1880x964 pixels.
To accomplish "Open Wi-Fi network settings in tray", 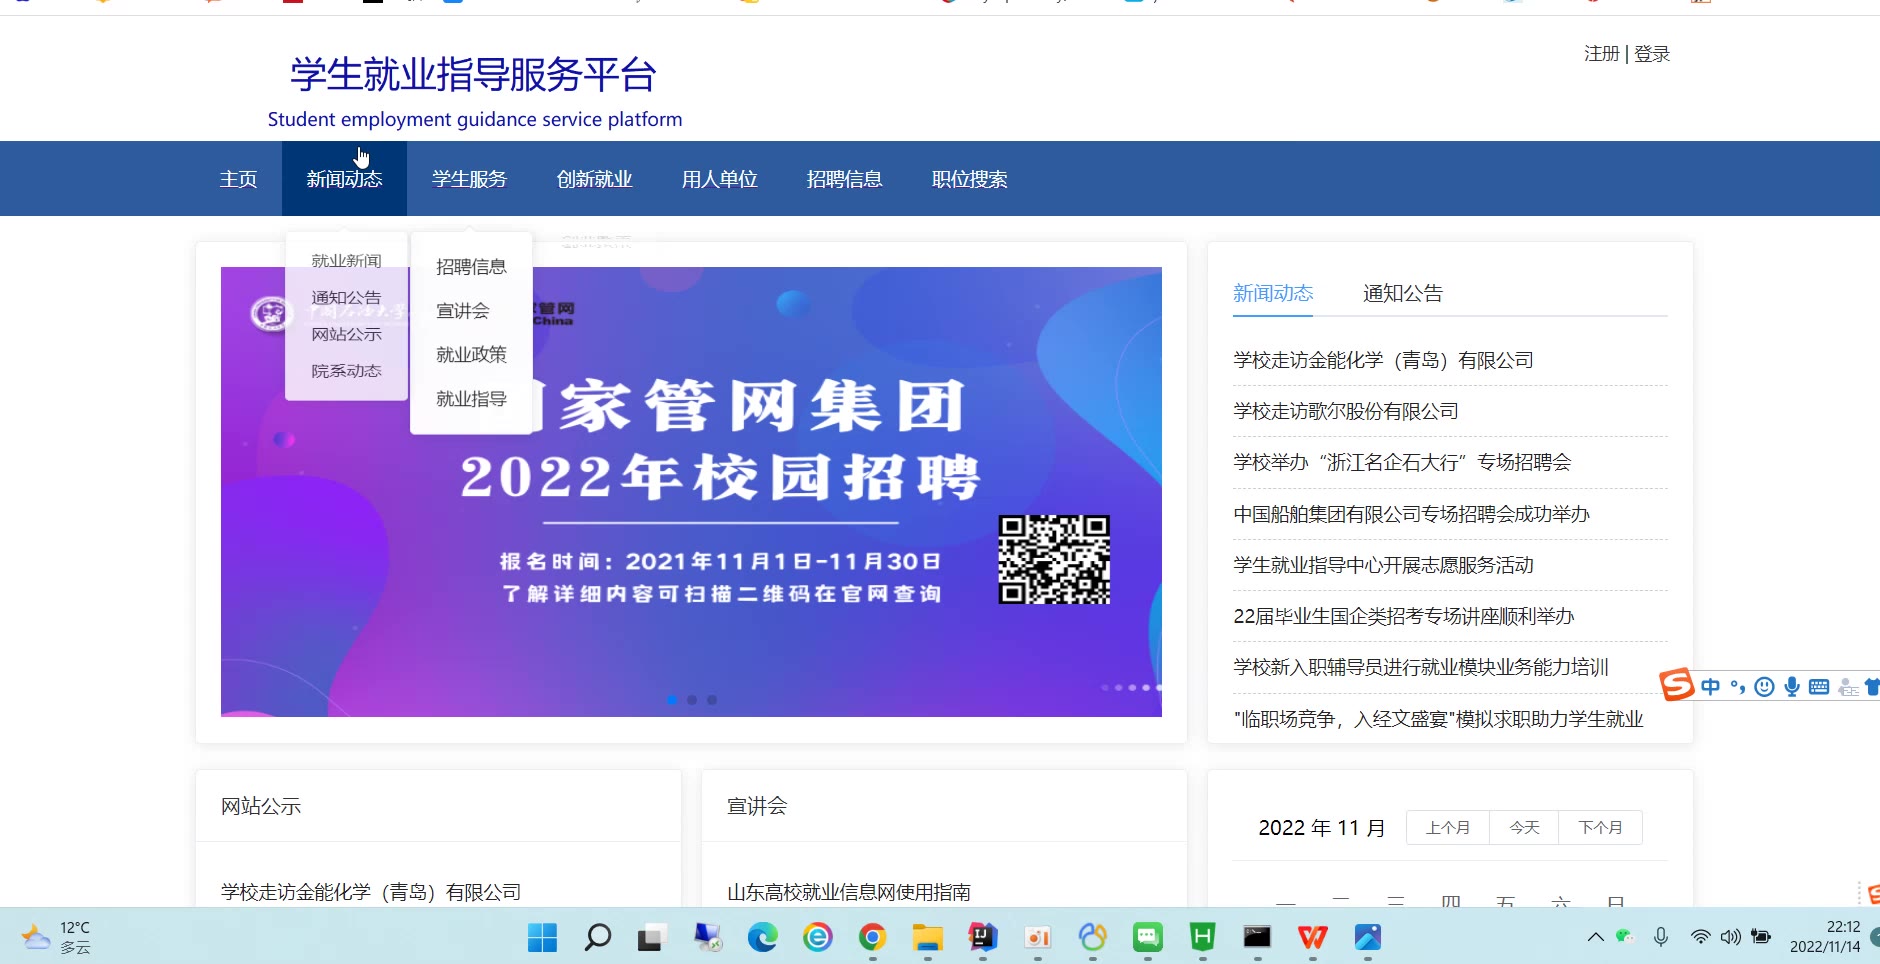I will [1700, 937].
